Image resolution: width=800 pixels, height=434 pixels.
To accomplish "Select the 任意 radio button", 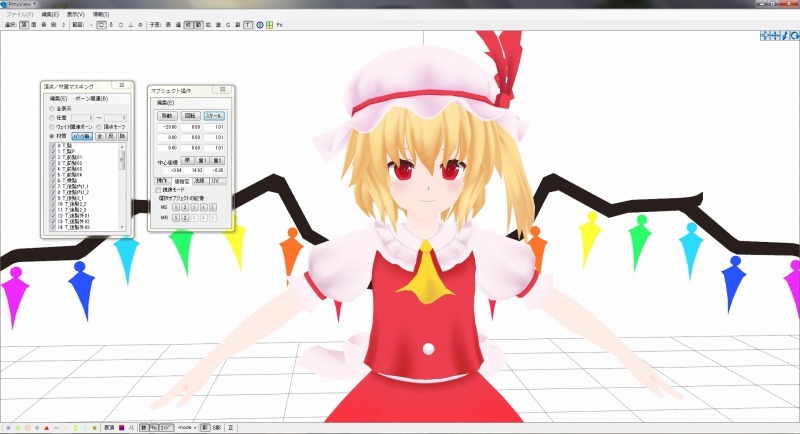I will [x=52, y=118].
